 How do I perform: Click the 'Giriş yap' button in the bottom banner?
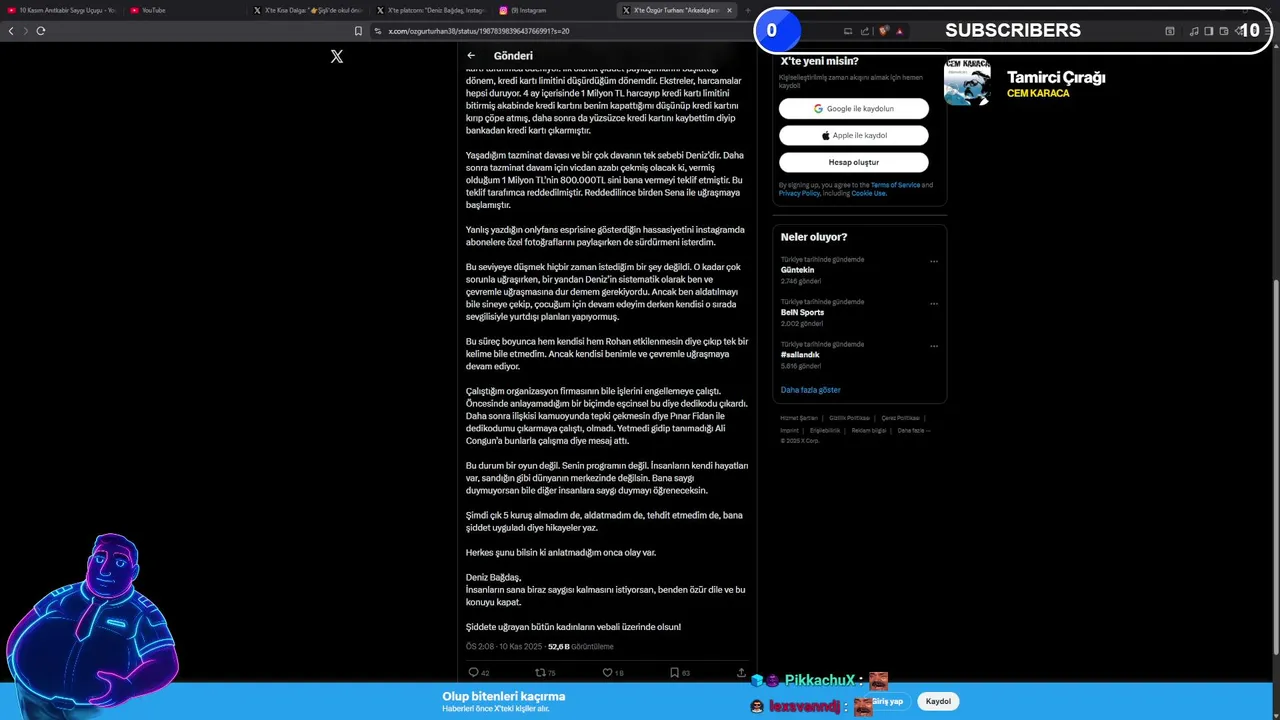pyautogui.click(x=887, y=701)
